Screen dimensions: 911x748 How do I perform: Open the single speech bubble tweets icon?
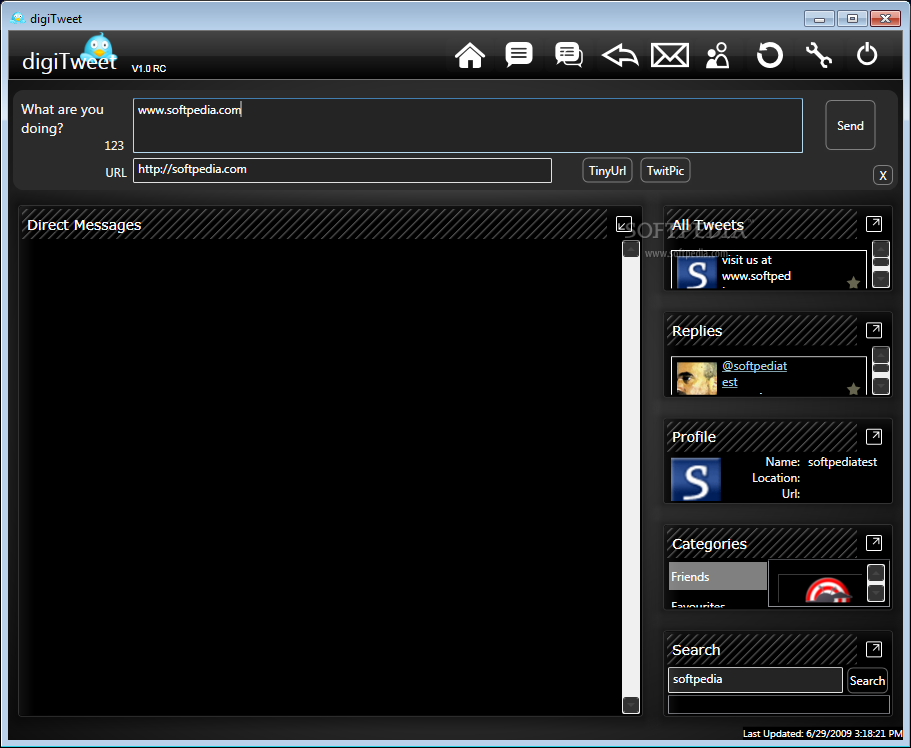(x=519, y=55)
